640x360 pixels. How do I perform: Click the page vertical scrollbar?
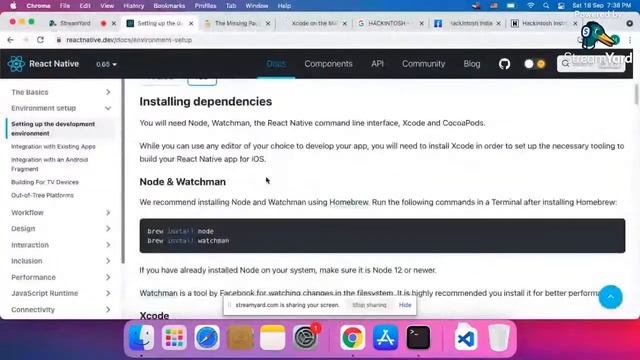coord(636,95)
